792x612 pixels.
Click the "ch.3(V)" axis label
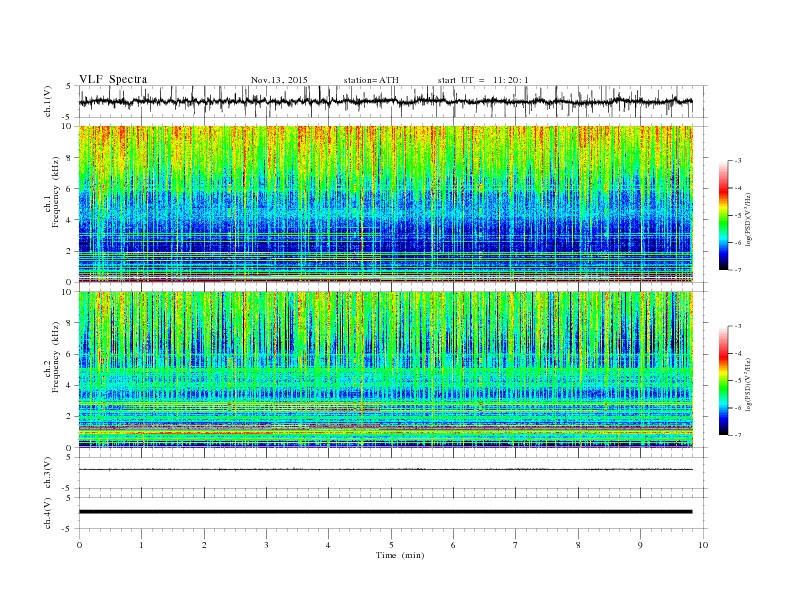click(x=48, y=473)
